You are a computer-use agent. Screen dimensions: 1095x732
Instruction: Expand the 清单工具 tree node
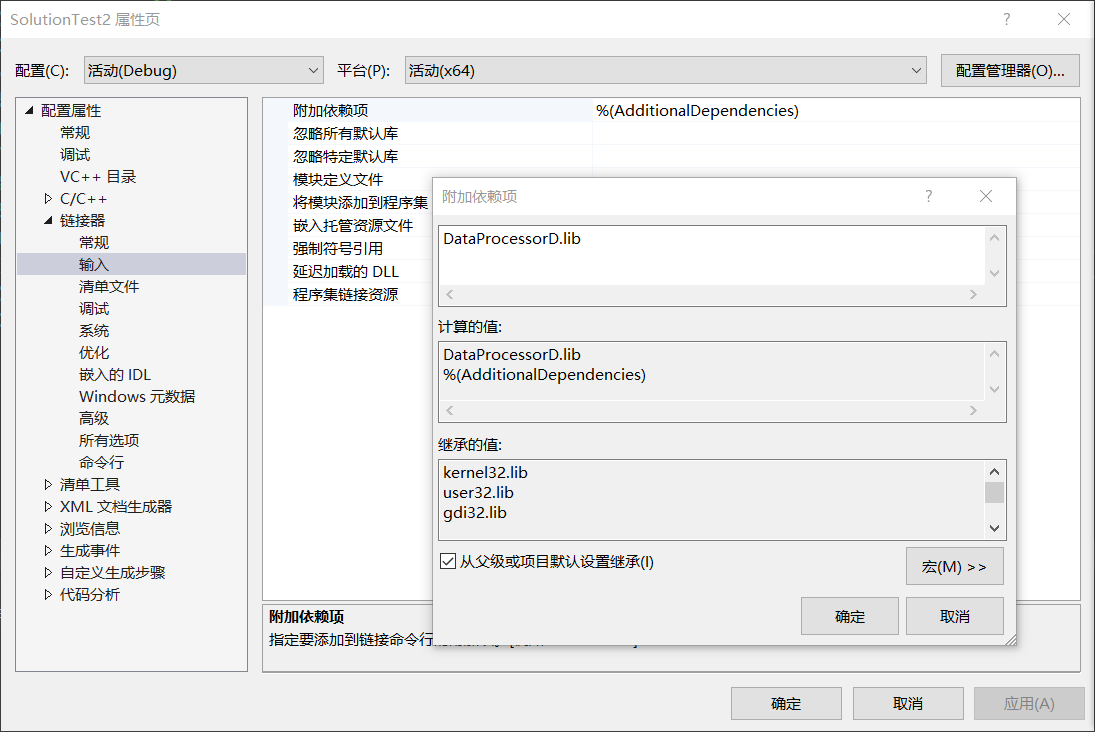click(x=44, y=484)
